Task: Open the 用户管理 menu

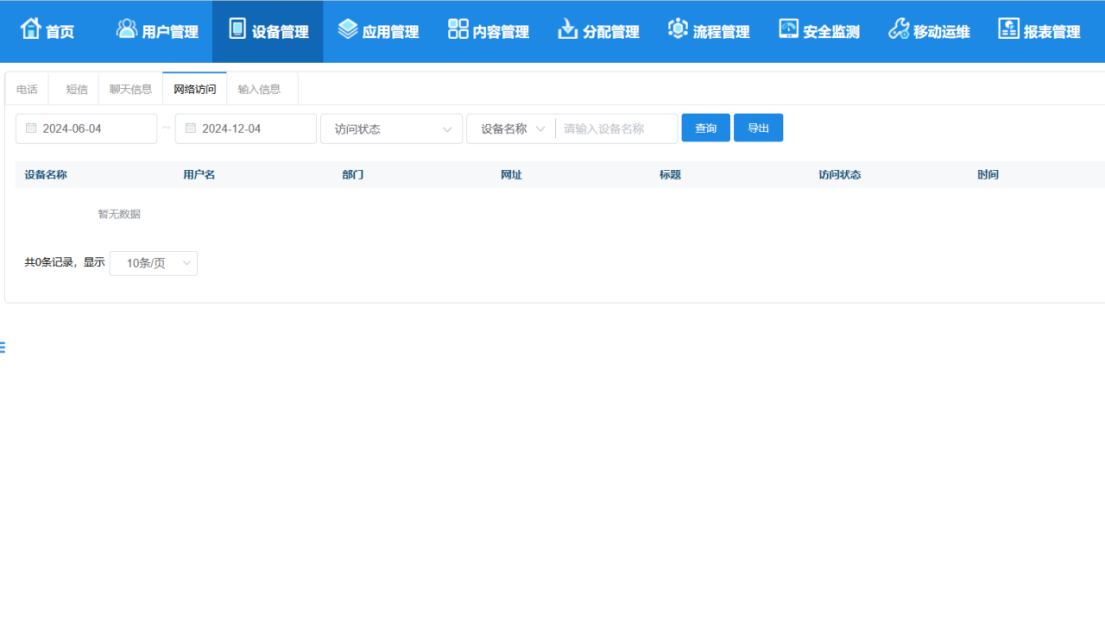Action: coord(156,31)
